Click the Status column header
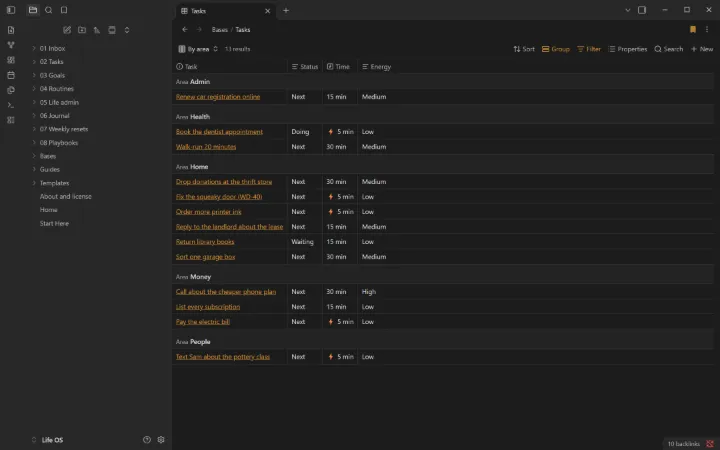The image size is (720, 450). tap(304, 67)
